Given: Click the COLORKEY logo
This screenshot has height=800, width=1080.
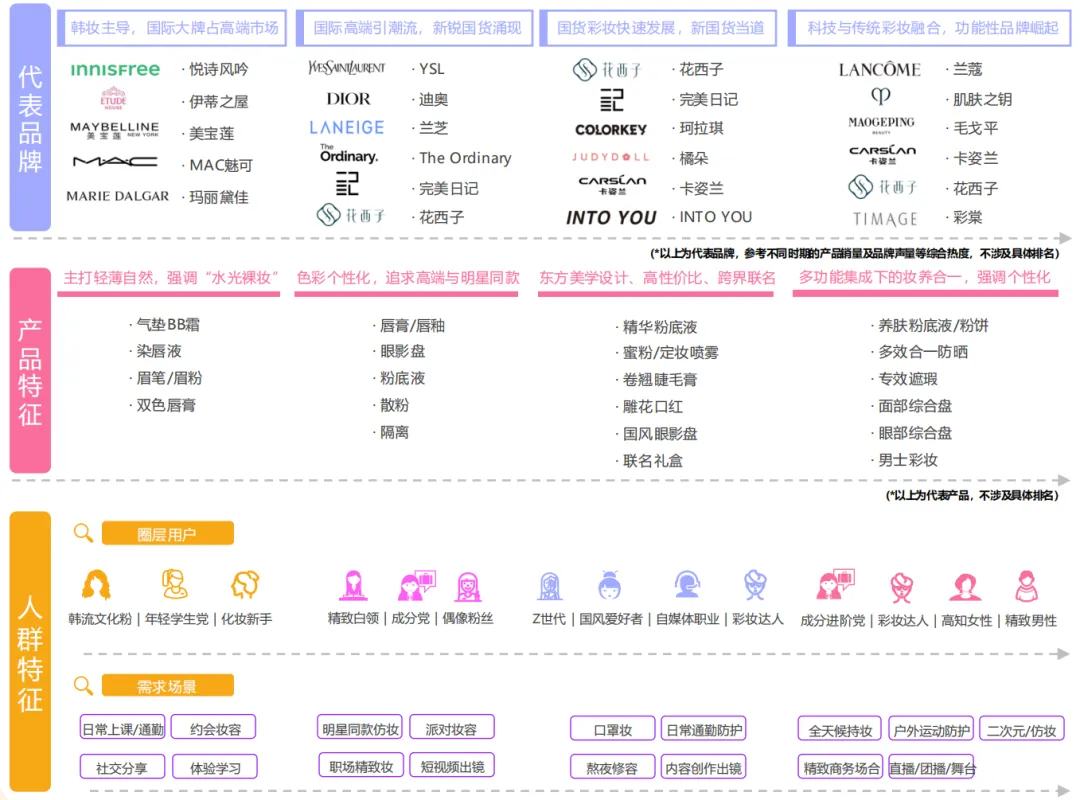Looking at the screenshot, I should point(610,130).
